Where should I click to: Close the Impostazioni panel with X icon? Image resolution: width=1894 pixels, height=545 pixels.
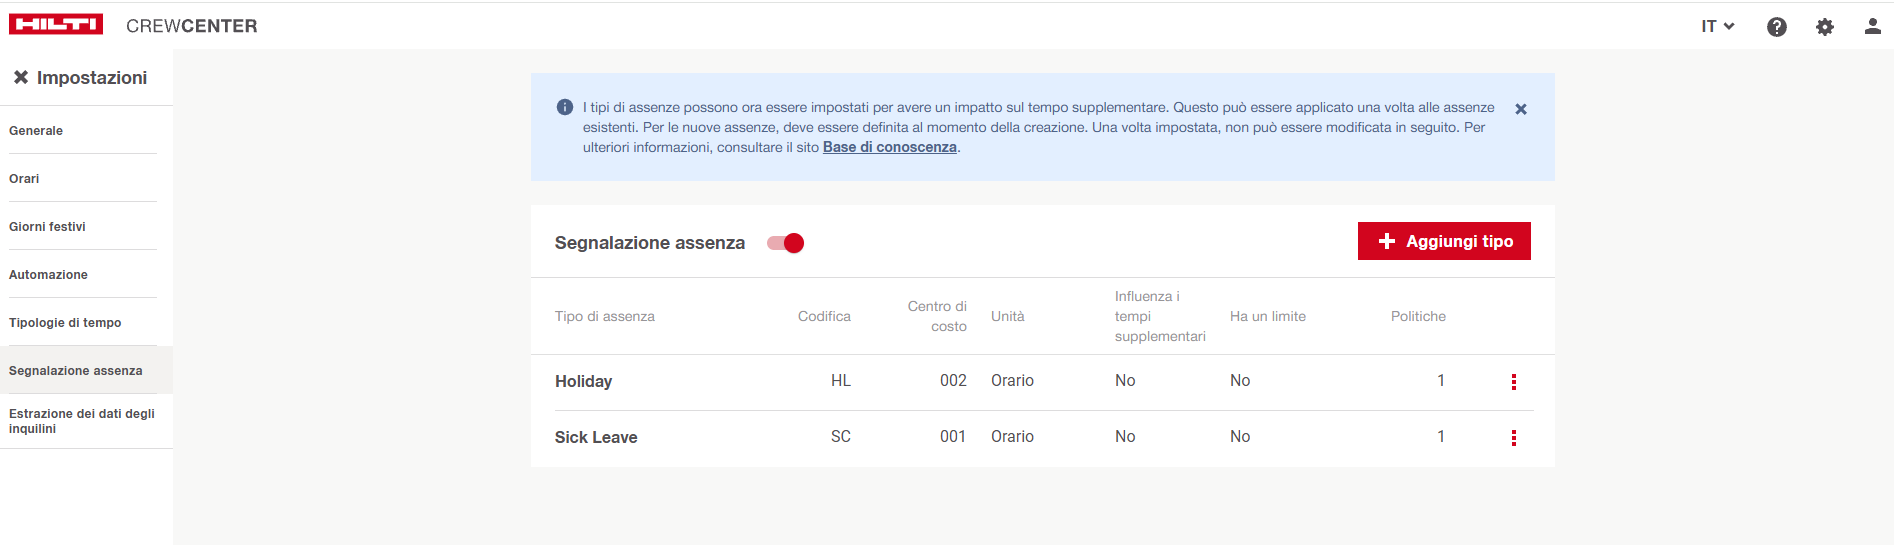[x=21, y=77]
